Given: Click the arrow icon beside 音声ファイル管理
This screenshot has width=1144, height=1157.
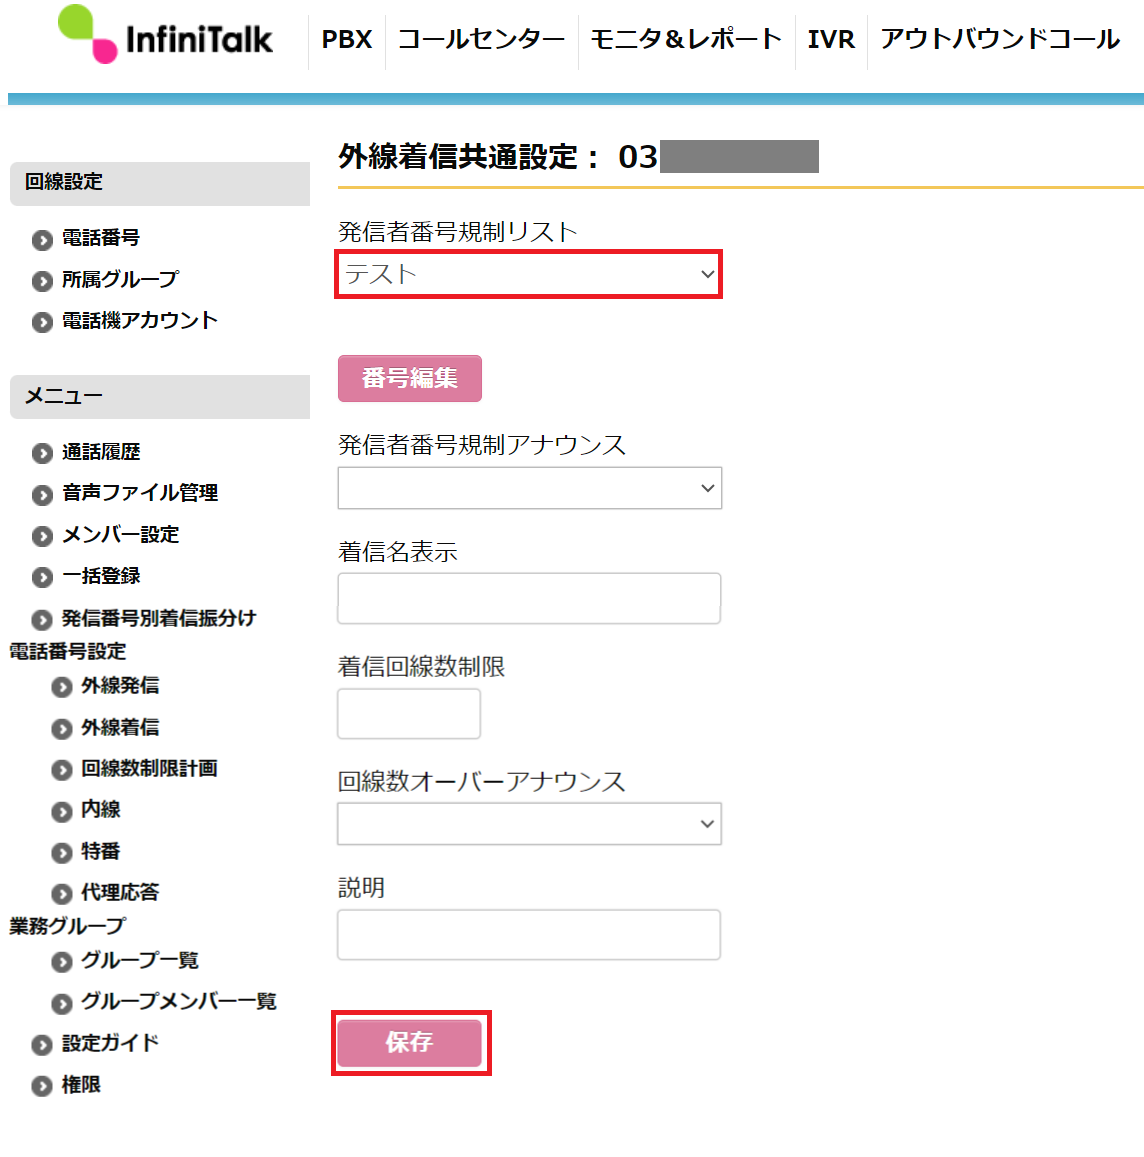Looking at the screenshot, I should [x=42, y=494].
